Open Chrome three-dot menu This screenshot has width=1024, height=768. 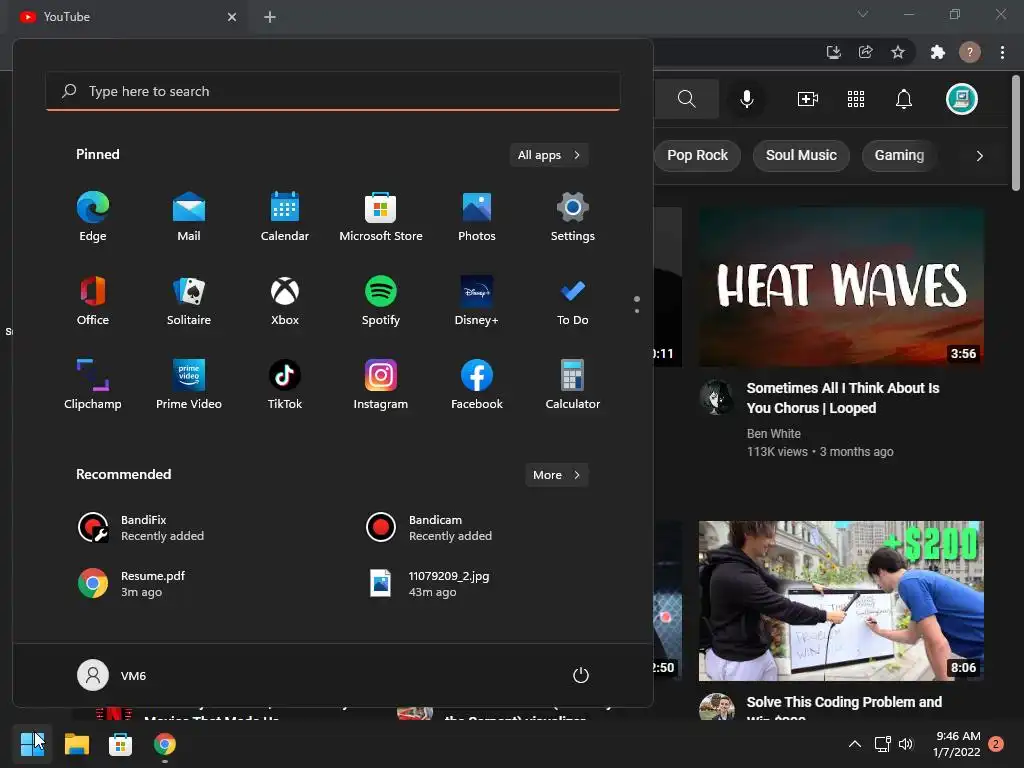tap(1002, 52)
